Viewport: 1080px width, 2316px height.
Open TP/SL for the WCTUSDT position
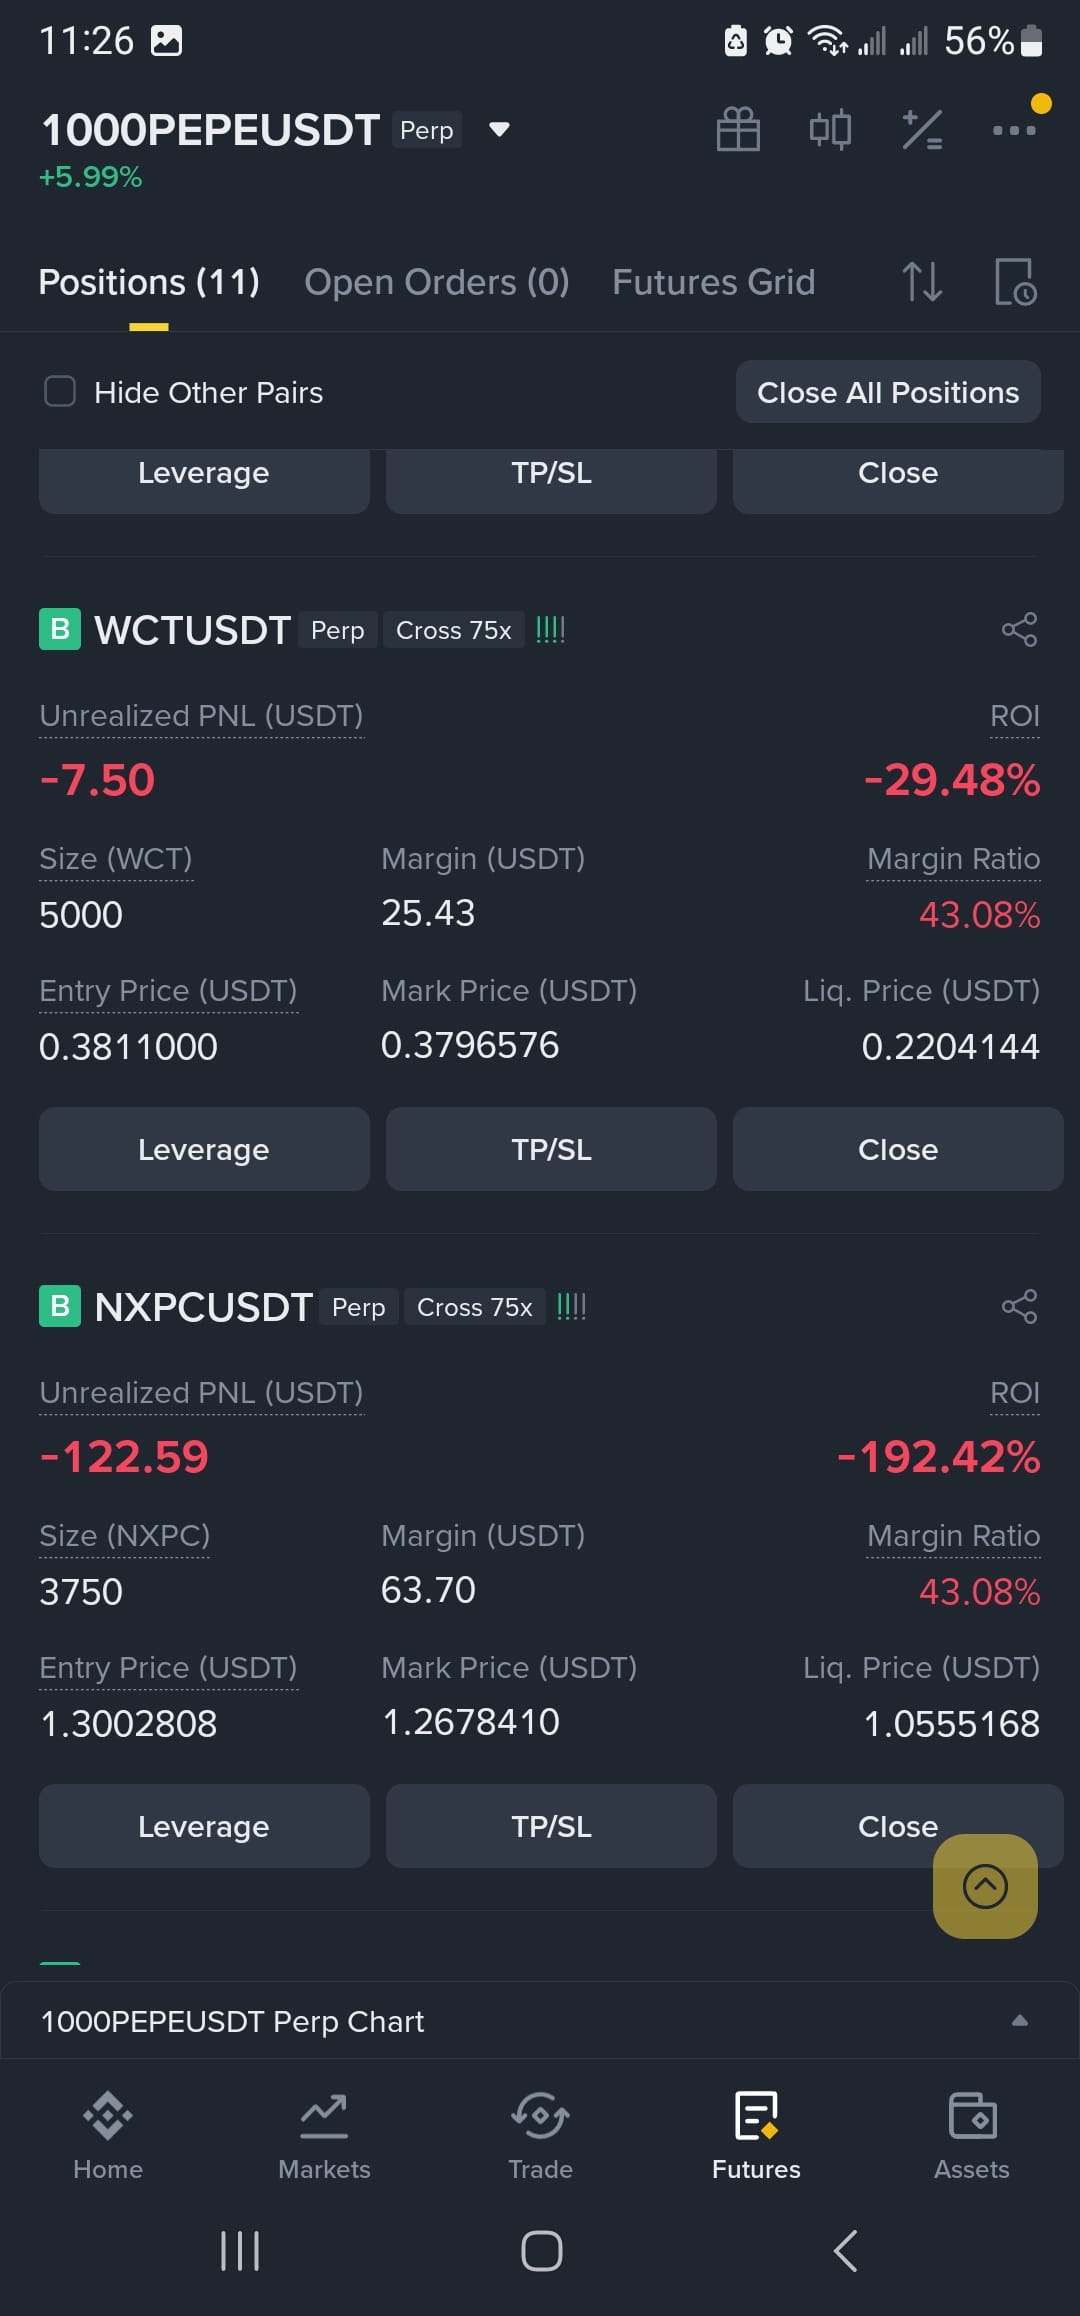point(551,1149)
